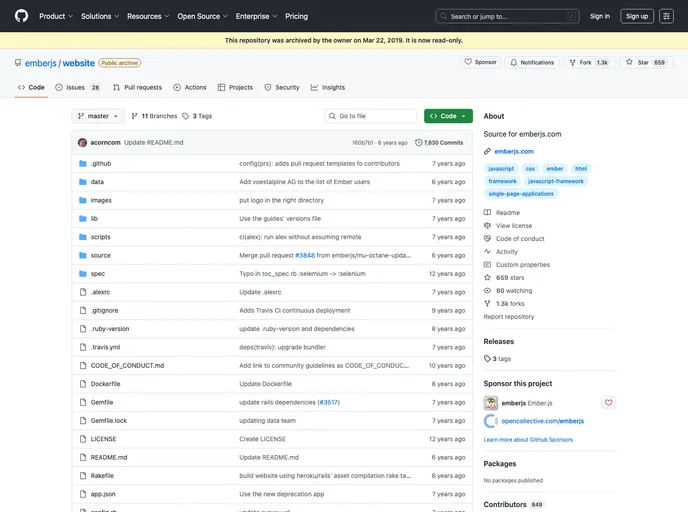Open the .github folder icon
Viewport: 688px width, 512px height.
[x=82, y=164]
